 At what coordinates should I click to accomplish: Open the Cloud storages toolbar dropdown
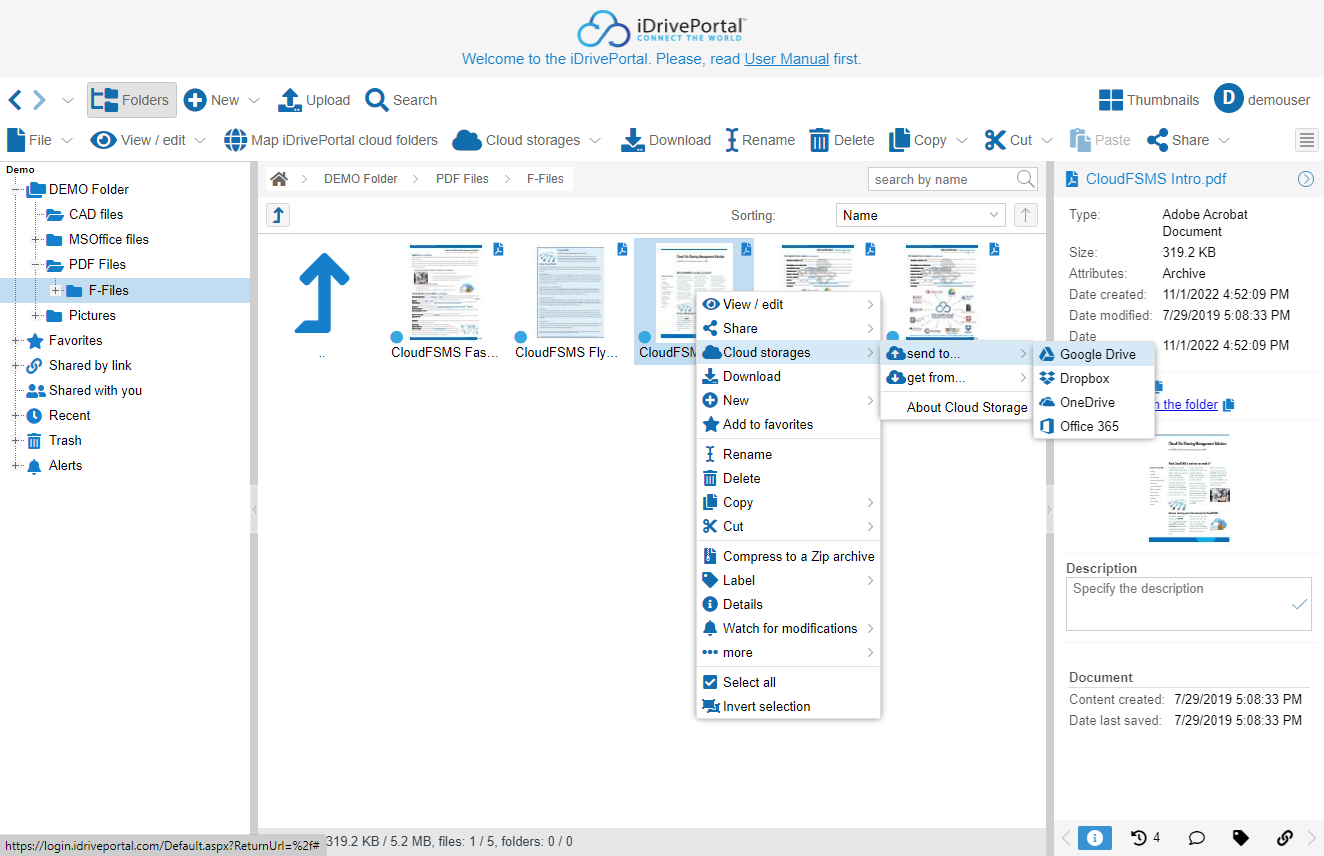tap(527, 140)
